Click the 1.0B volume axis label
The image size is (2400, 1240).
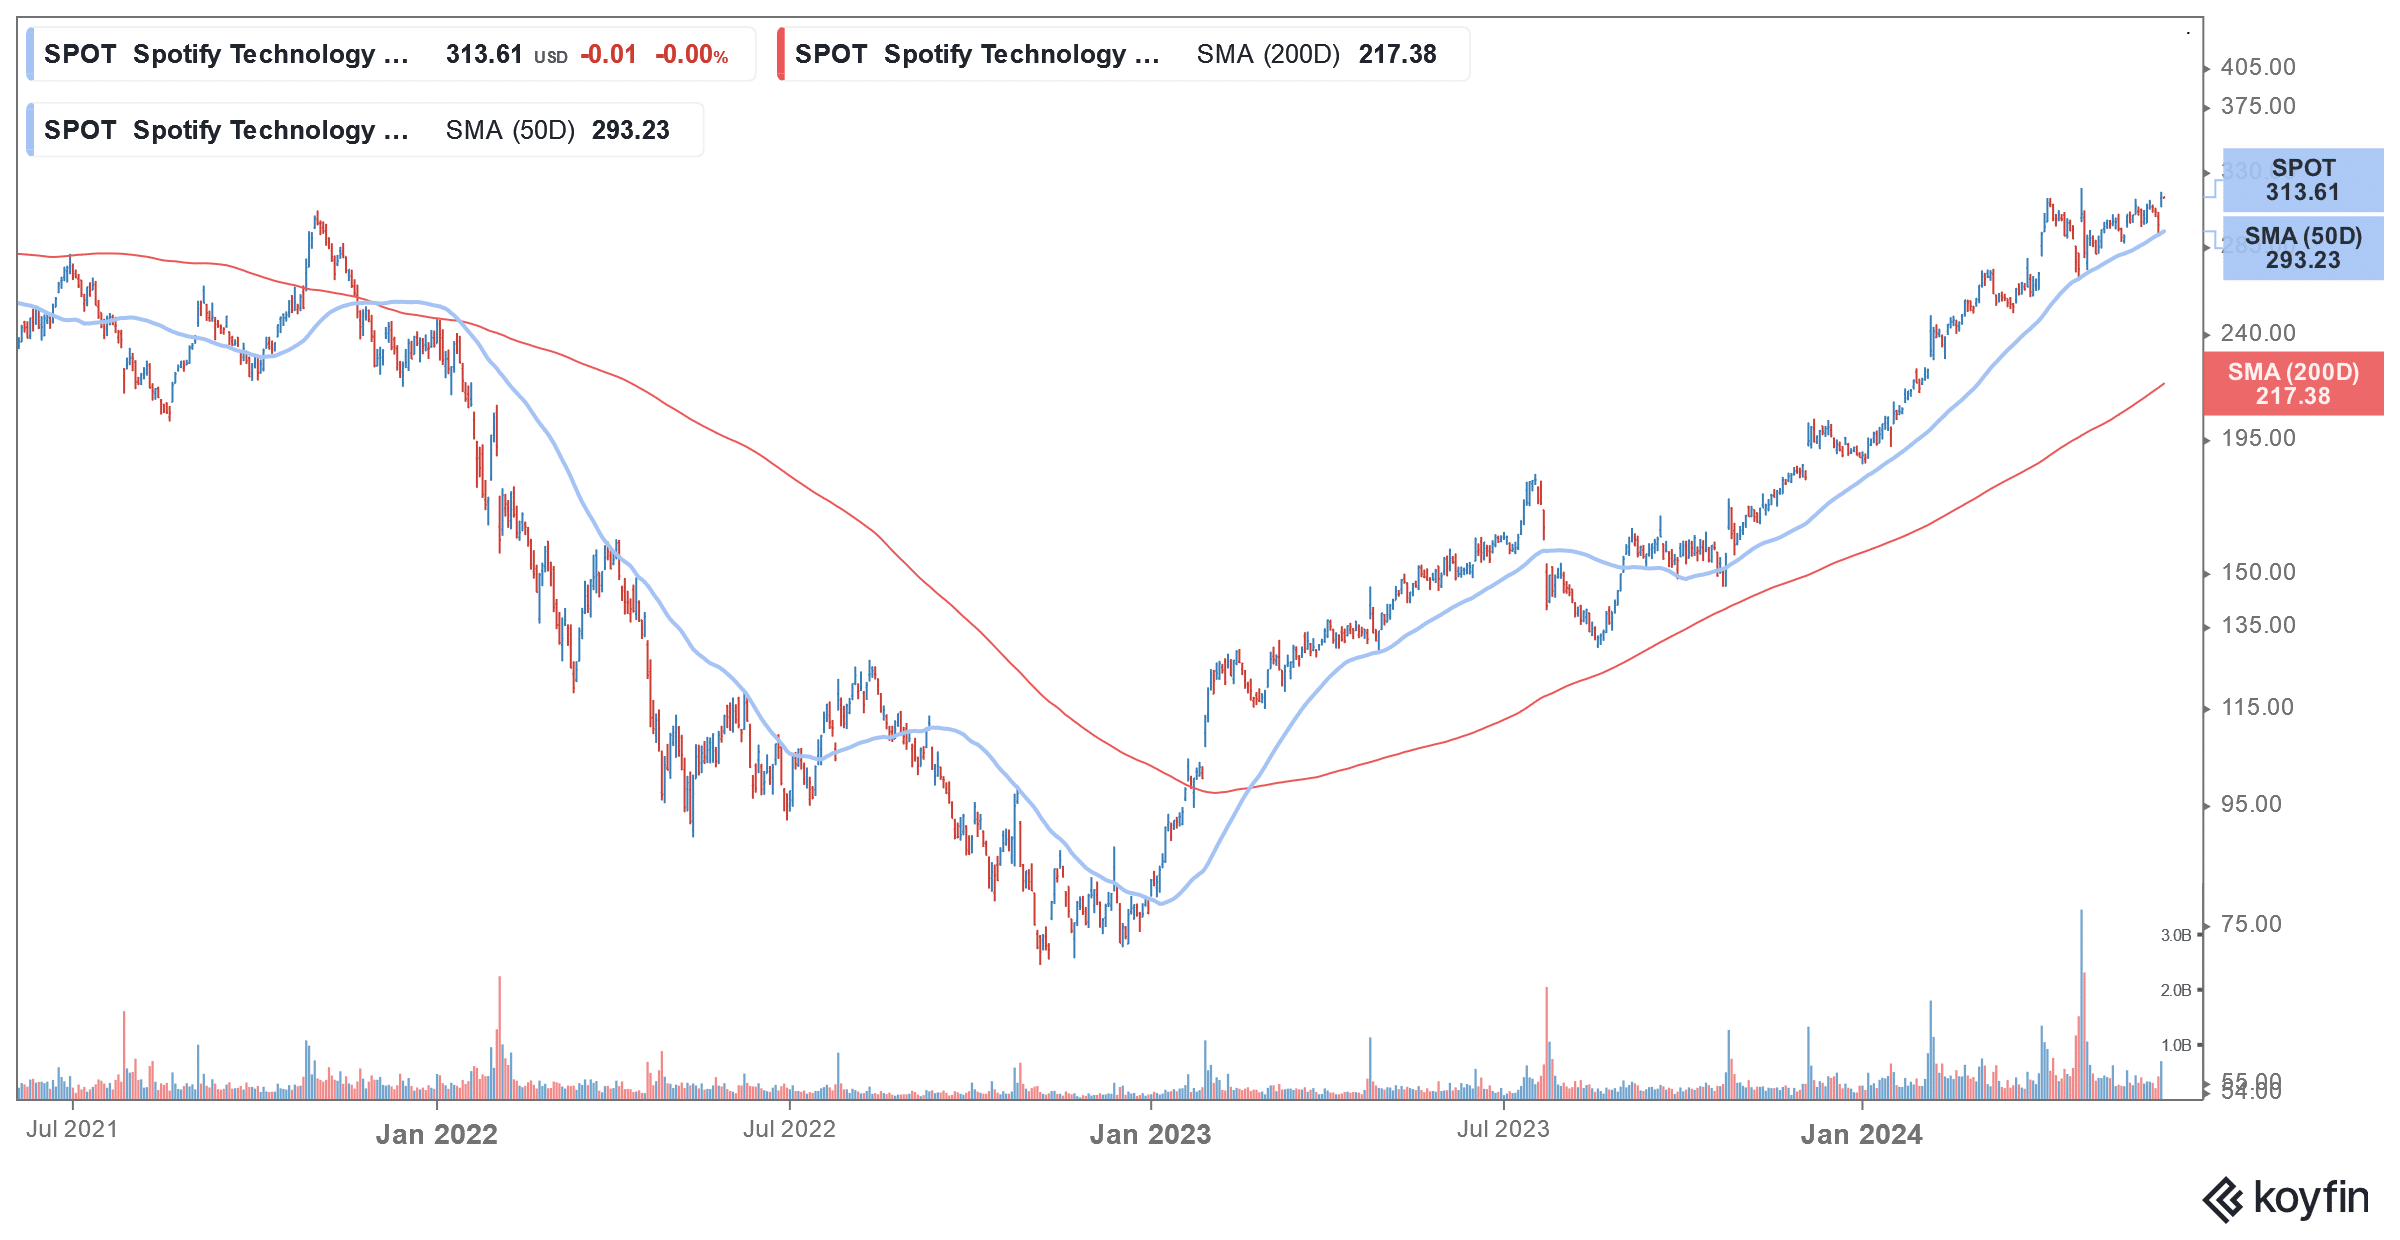[2176, 1045]
